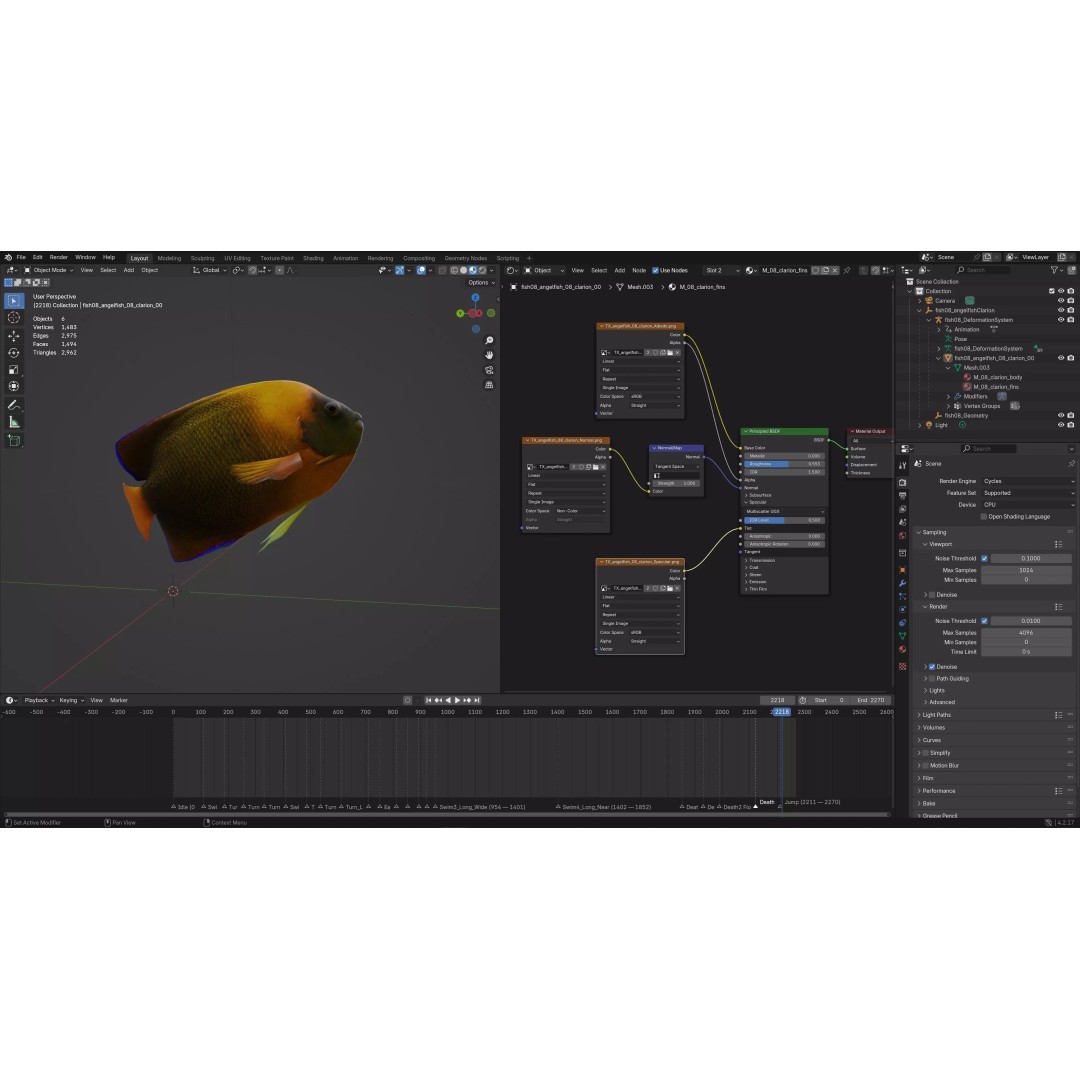
Task: Hide the Light object with eye icon
Action: [x=1061, y=425]
